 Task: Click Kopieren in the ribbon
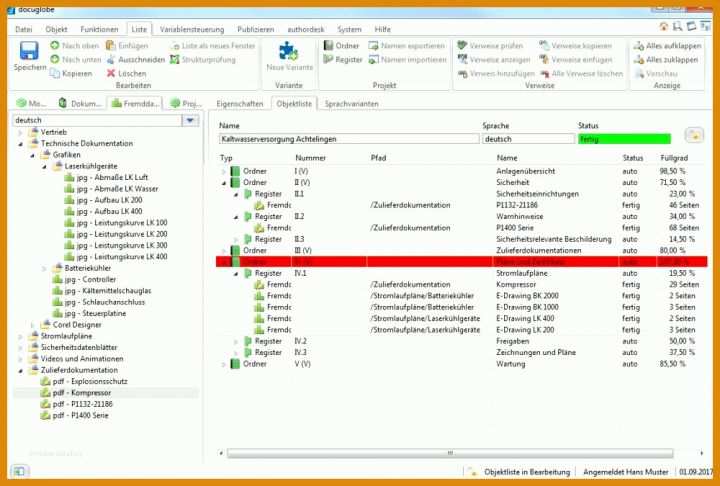pos(71,73)
